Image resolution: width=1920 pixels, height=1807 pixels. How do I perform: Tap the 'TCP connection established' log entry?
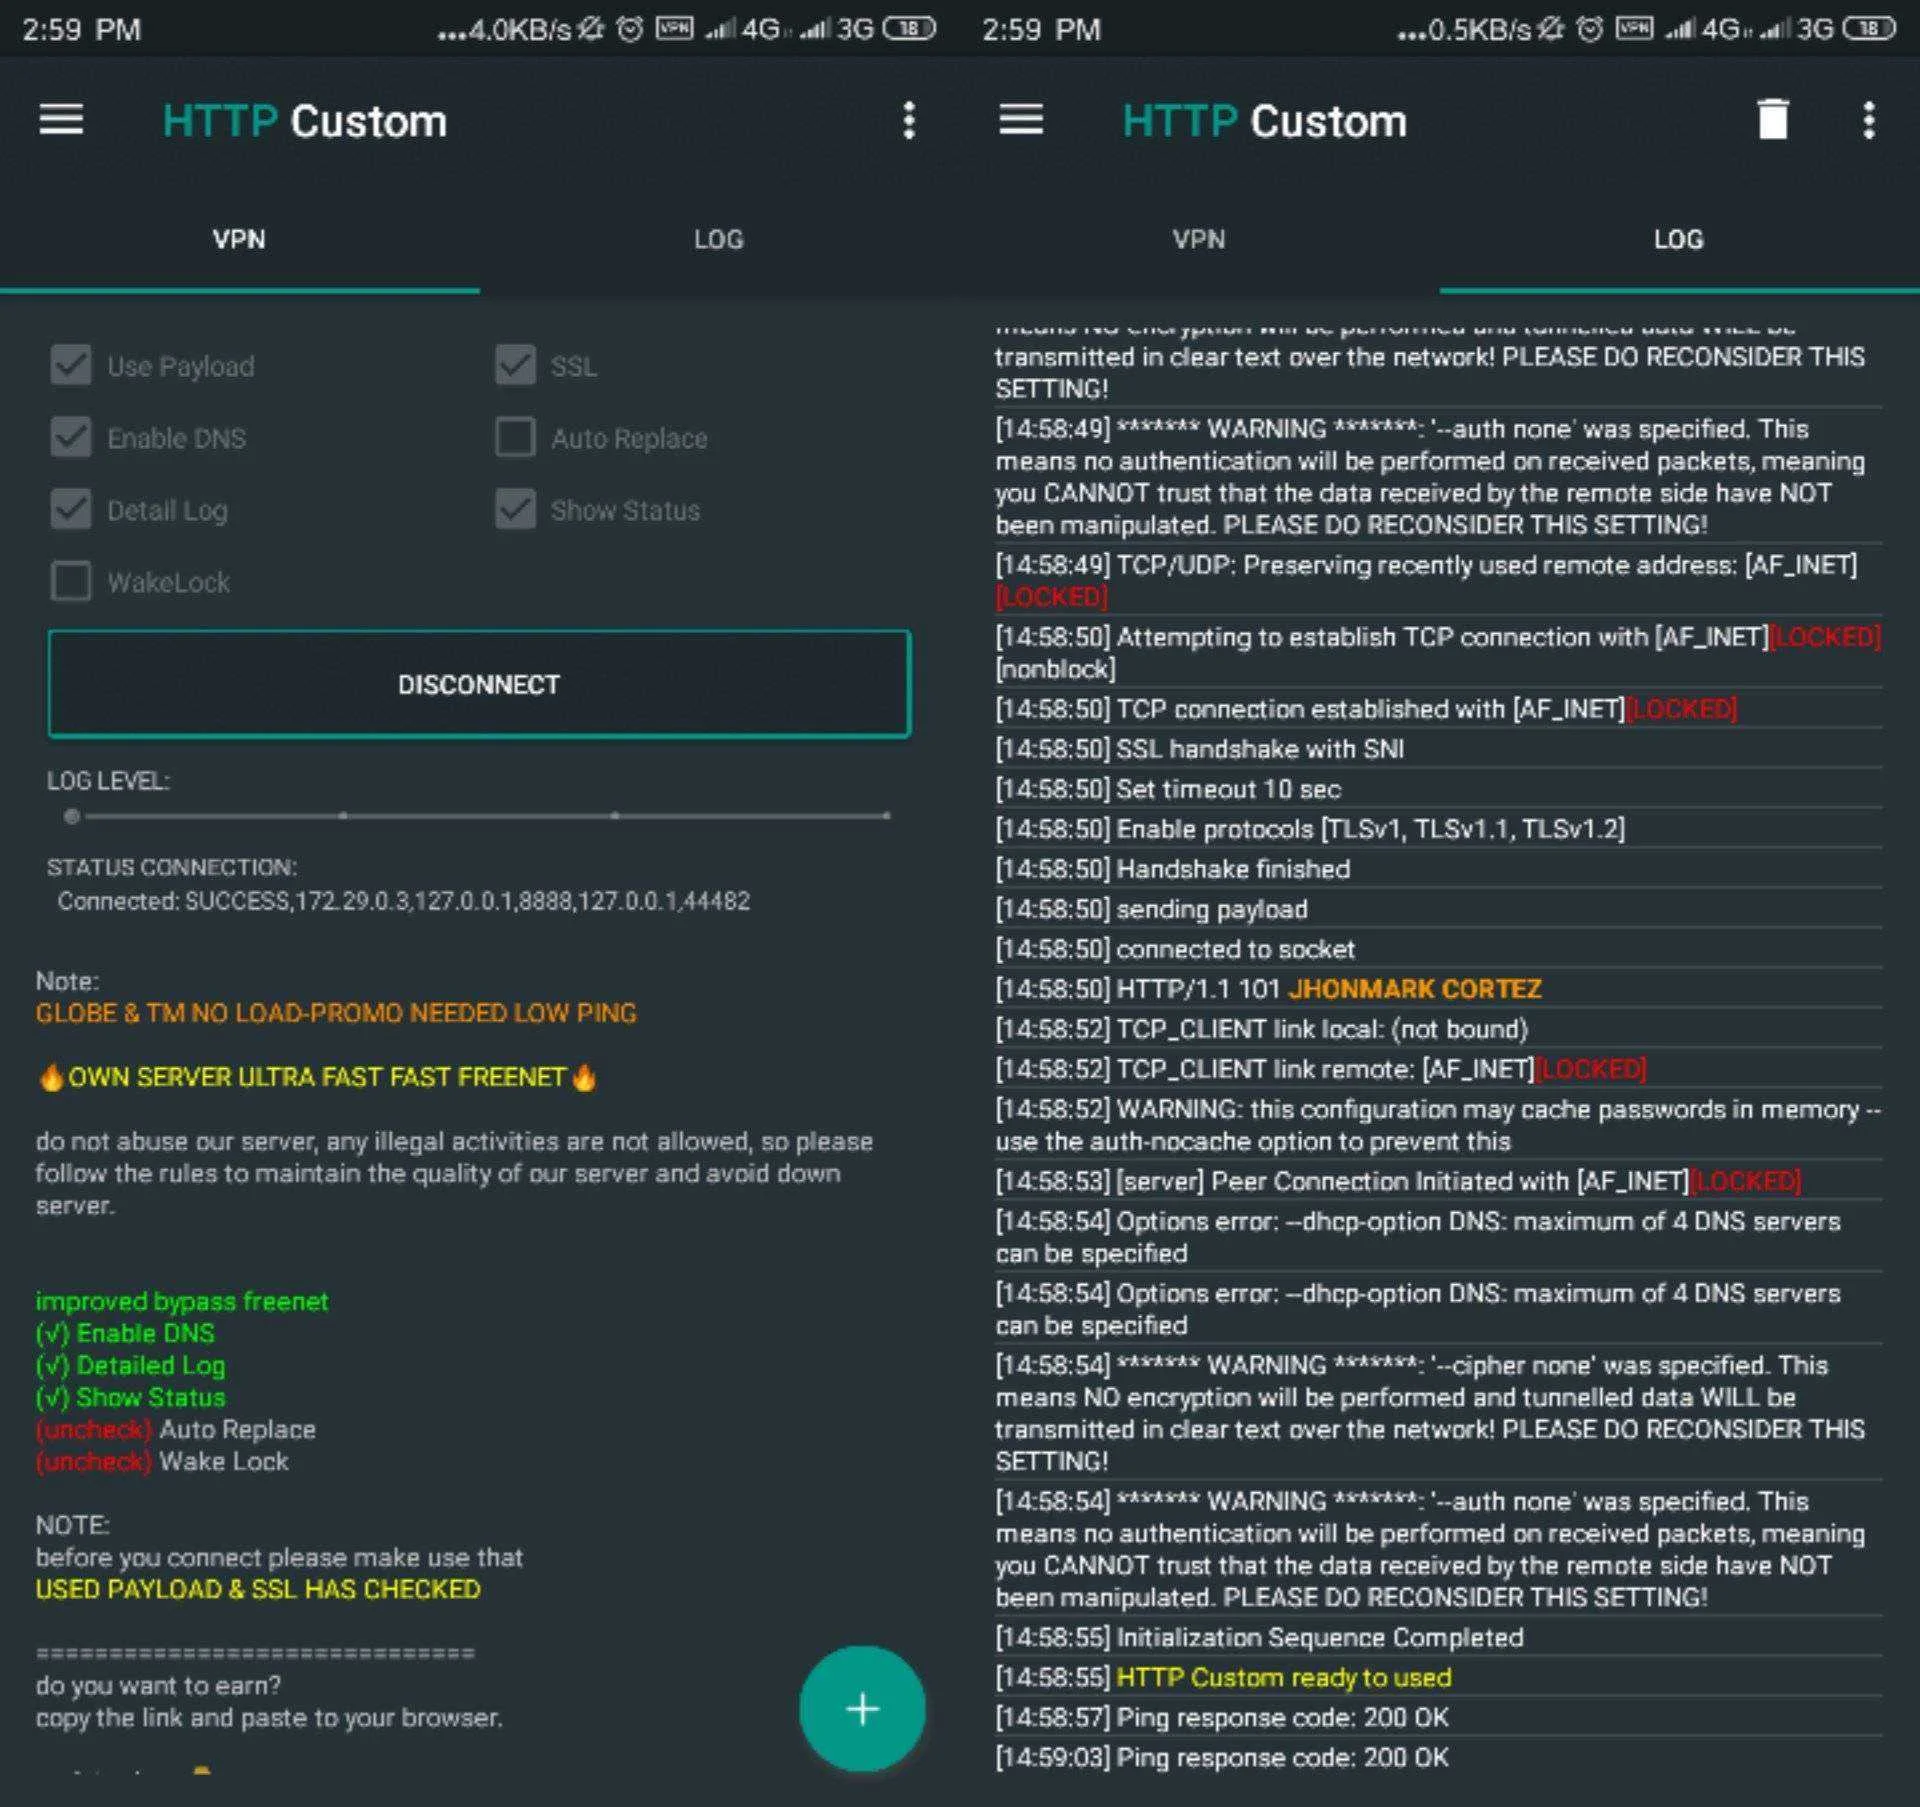(x=1438, y=709)
